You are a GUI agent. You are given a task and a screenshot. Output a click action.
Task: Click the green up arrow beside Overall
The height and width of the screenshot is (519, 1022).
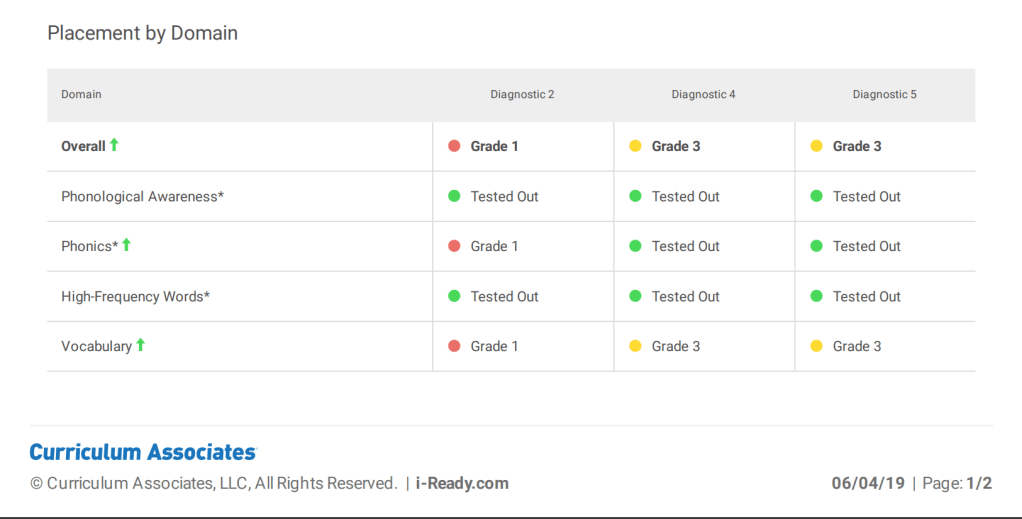pos(114,145)
